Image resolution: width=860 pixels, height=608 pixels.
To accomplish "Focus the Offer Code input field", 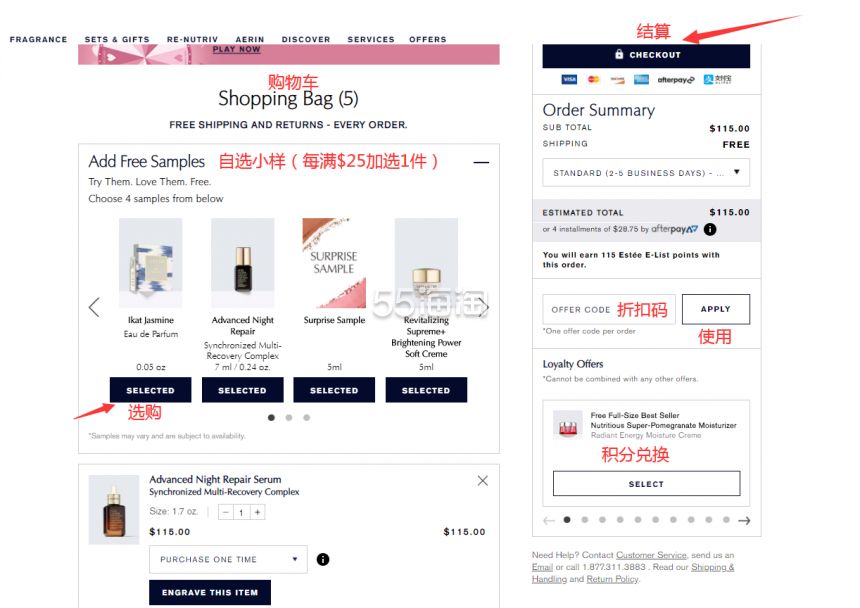I will point(609,309).
